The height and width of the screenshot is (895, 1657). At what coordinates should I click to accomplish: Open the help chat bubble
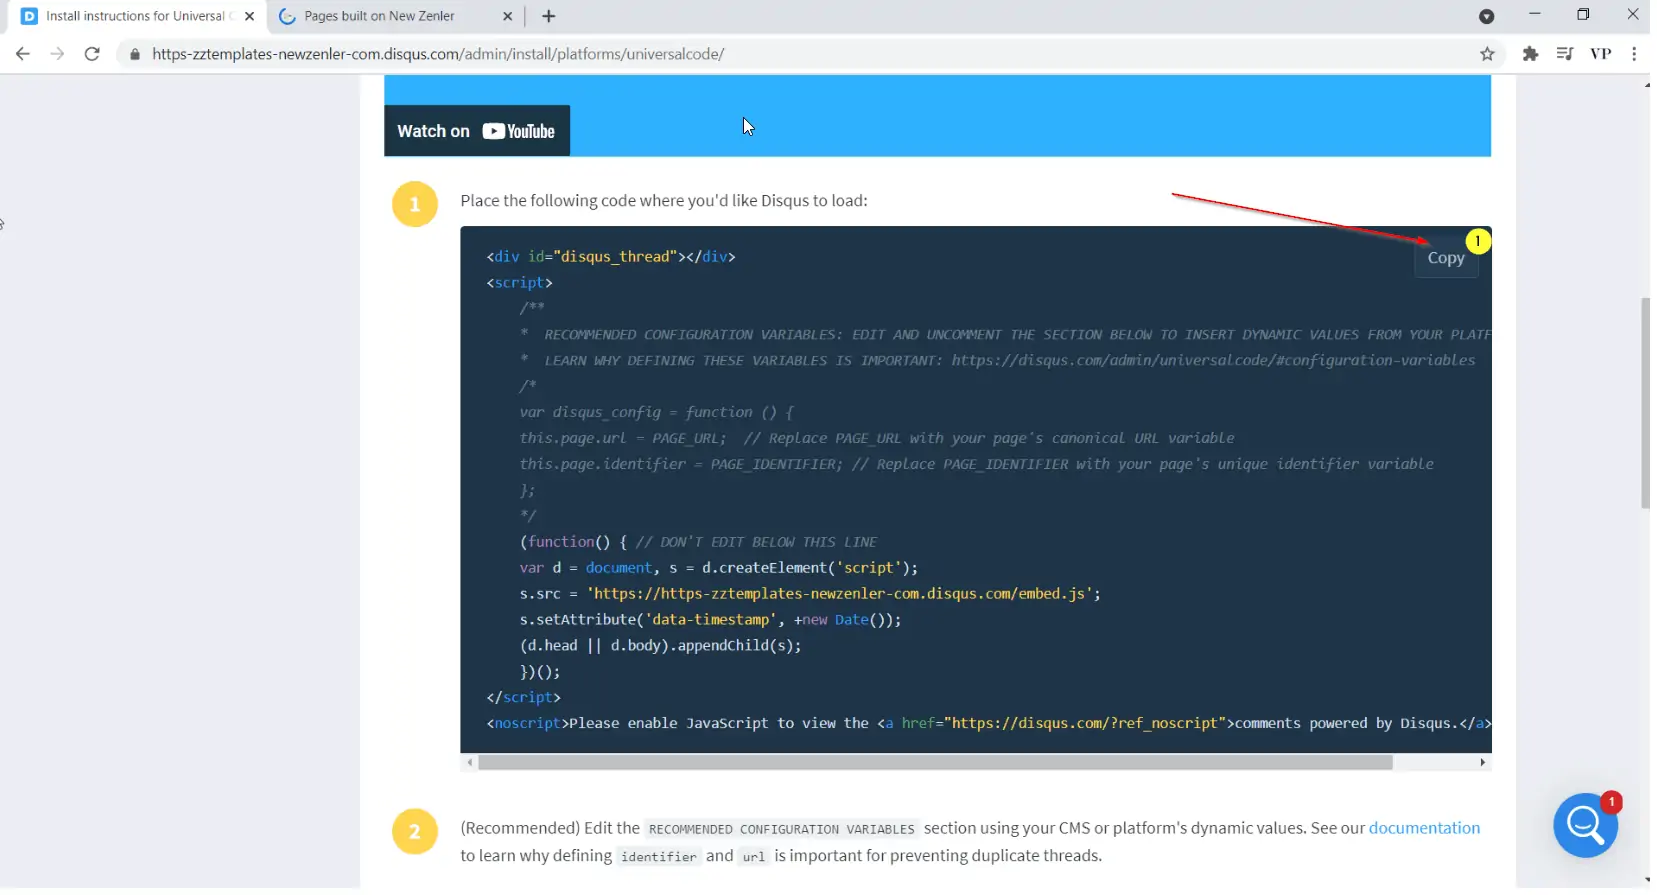coord(1585,825)
